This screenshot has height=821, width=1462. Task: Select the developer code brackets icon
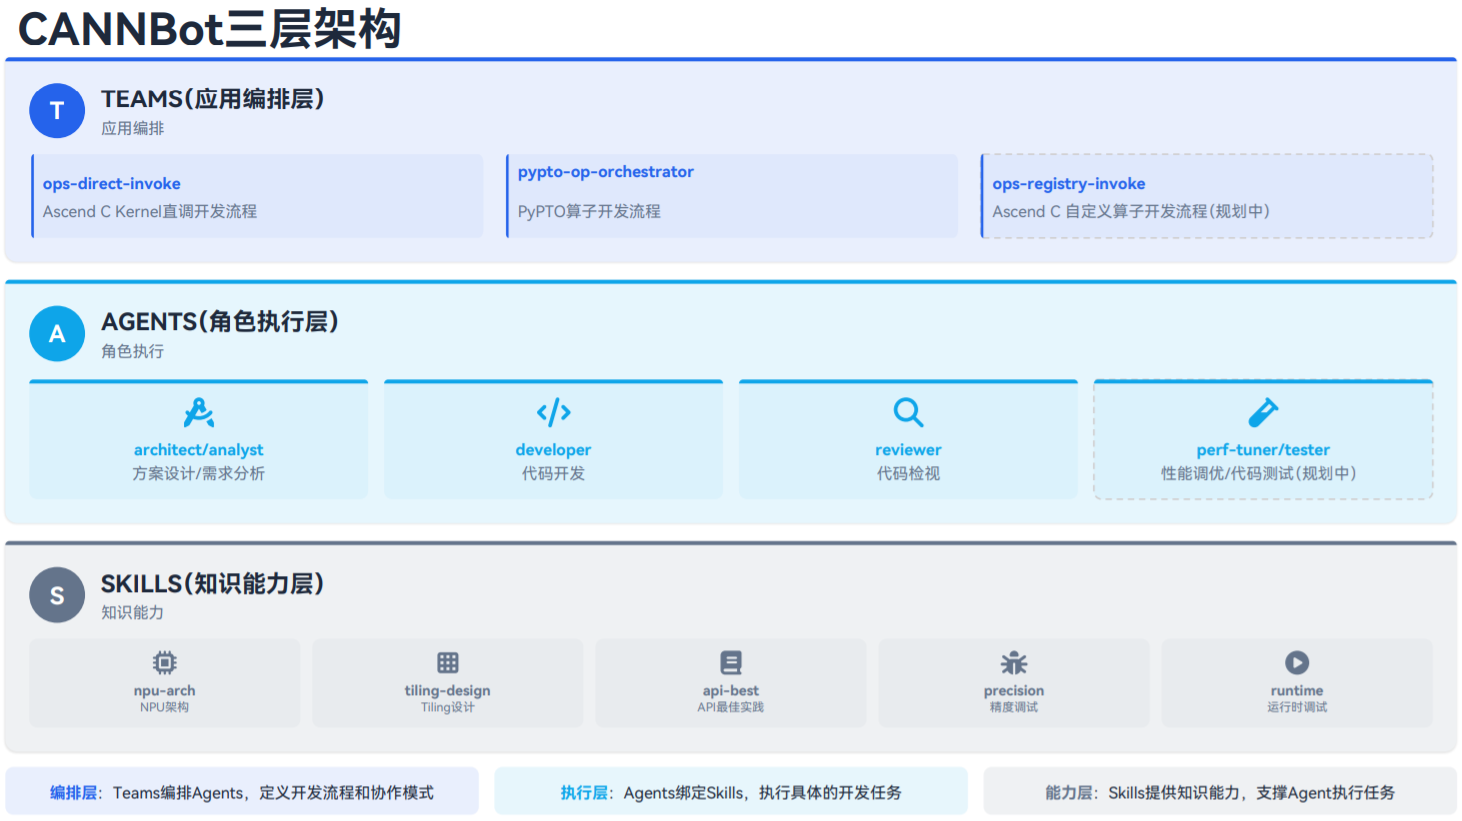(x=554, y=412)
